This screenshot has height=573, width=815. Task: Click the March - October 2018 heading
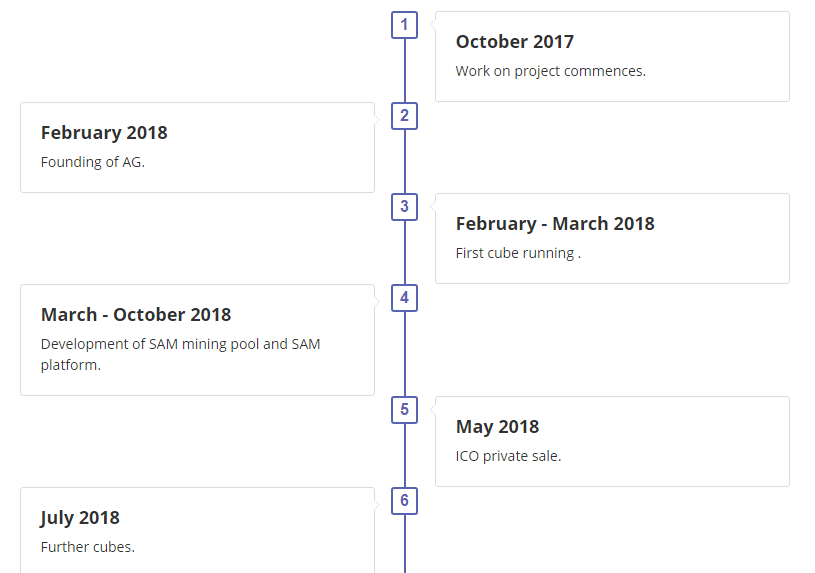136,315
